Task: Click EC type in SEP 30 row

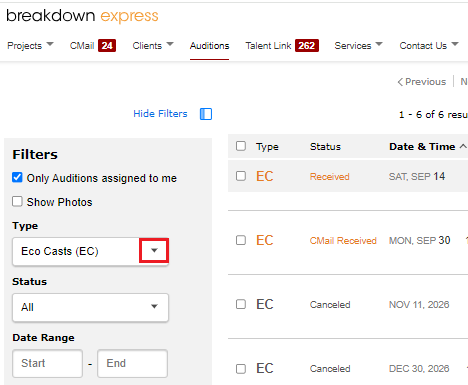Action: (265, 240)
